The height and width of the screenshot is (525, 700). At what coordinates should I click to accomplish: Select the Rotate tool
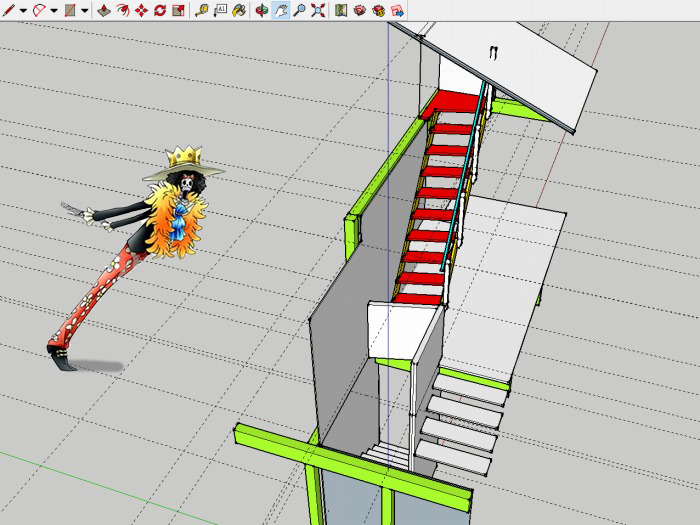[160, 10]
